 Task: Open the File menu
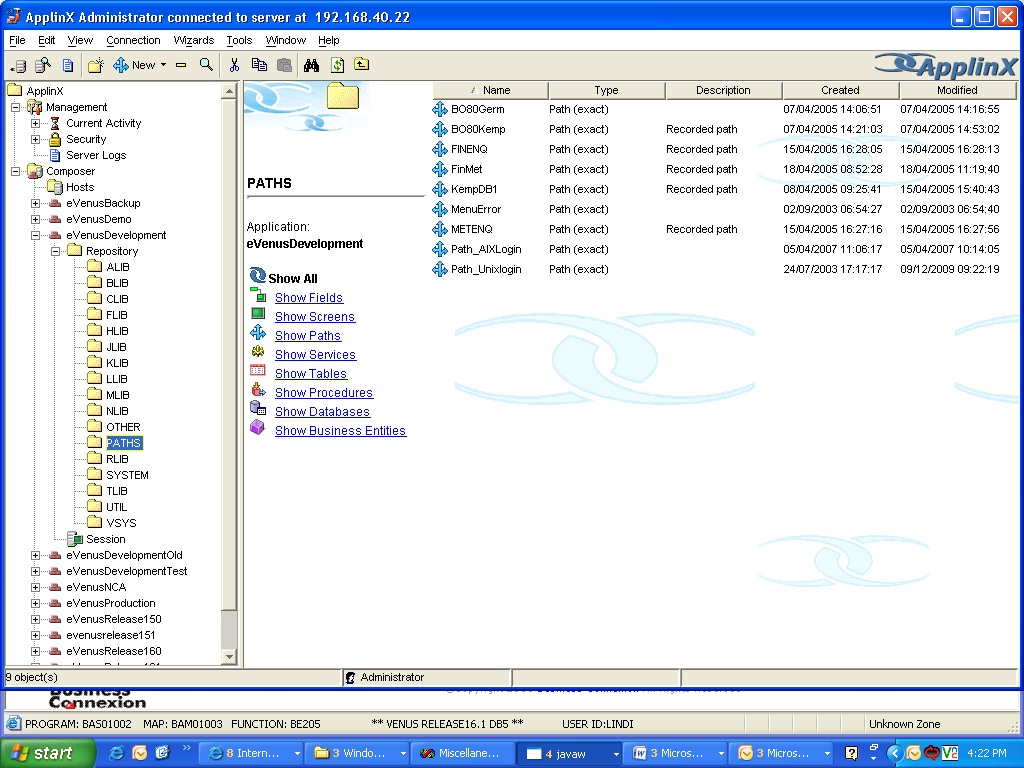(x=17, y=40)
